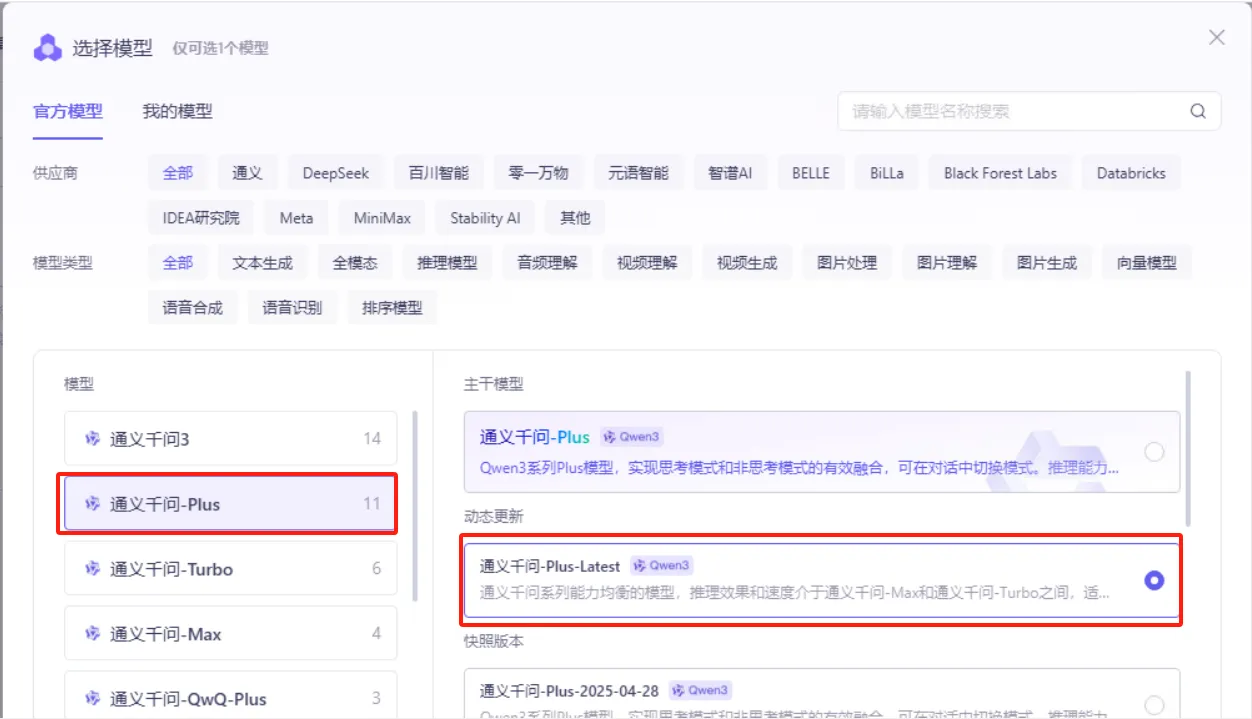
Task: Click the model name search field
Action: [x=1029, y=111]
